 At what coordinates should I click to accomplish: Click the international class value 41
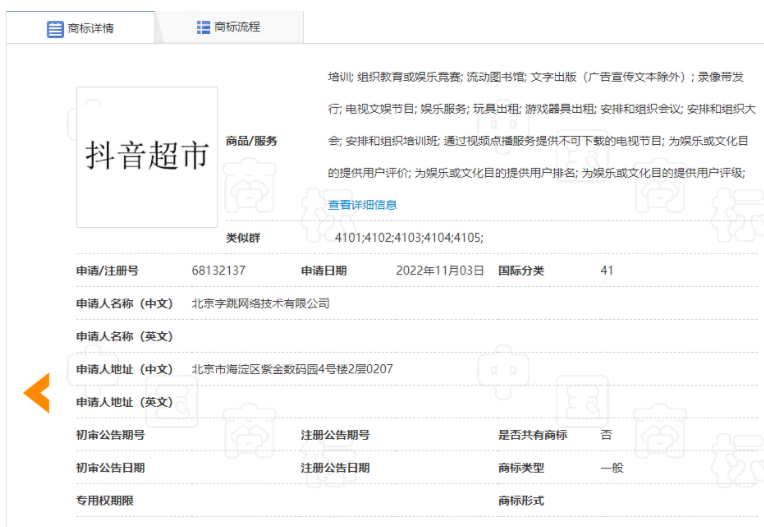(x=606, y=270)
